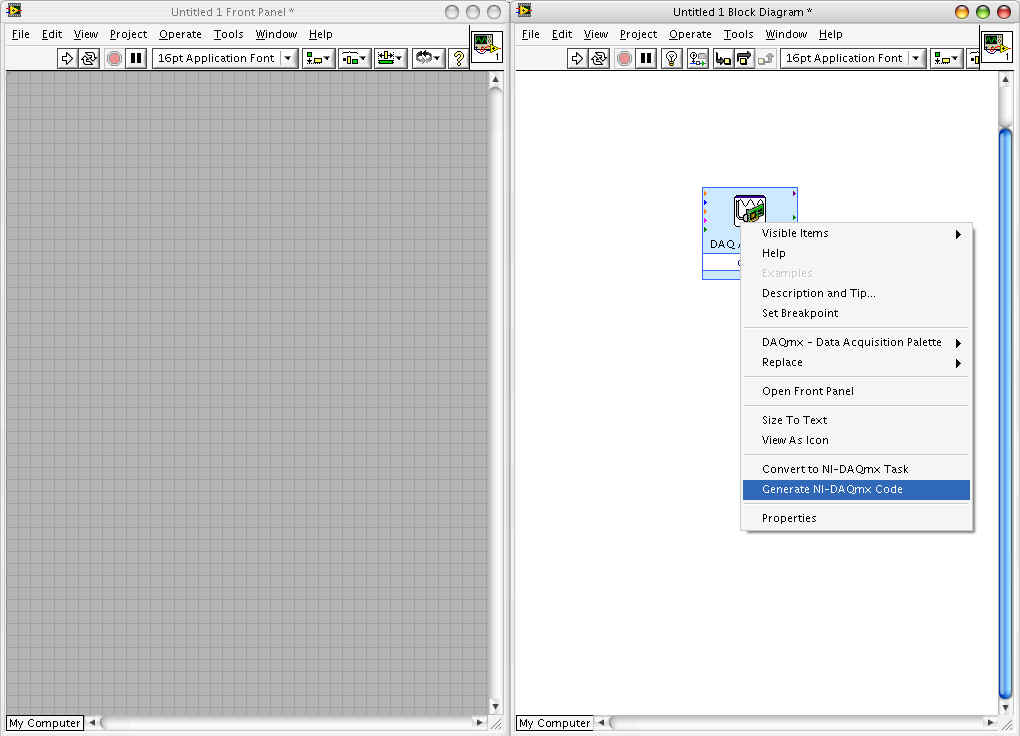Expand Visible Items submenu
The height and width of the screenshot is (736, 1020).
pos(856,233)
